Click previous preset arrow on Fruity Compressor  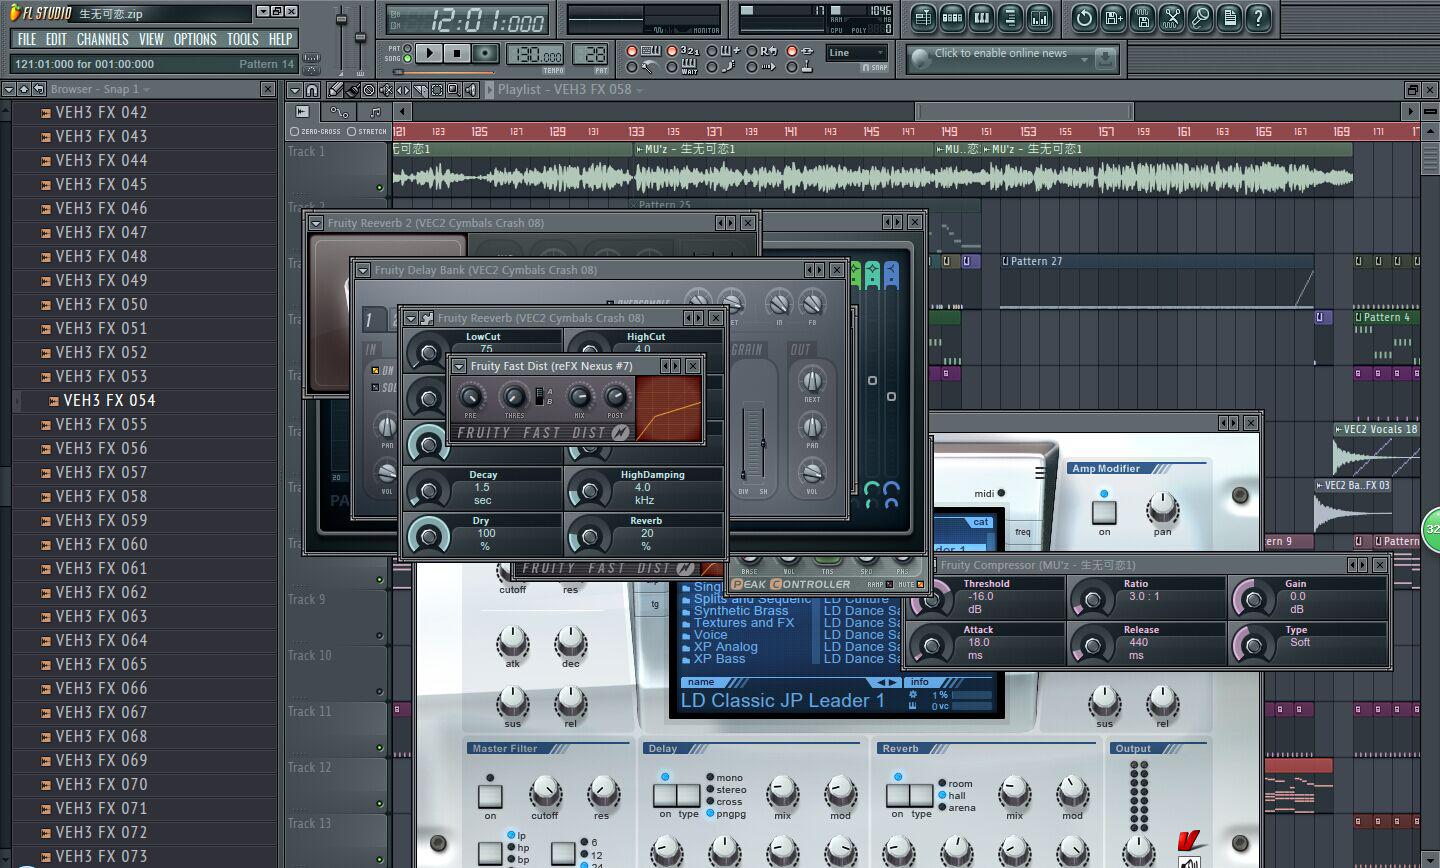tap(1353, 565)
